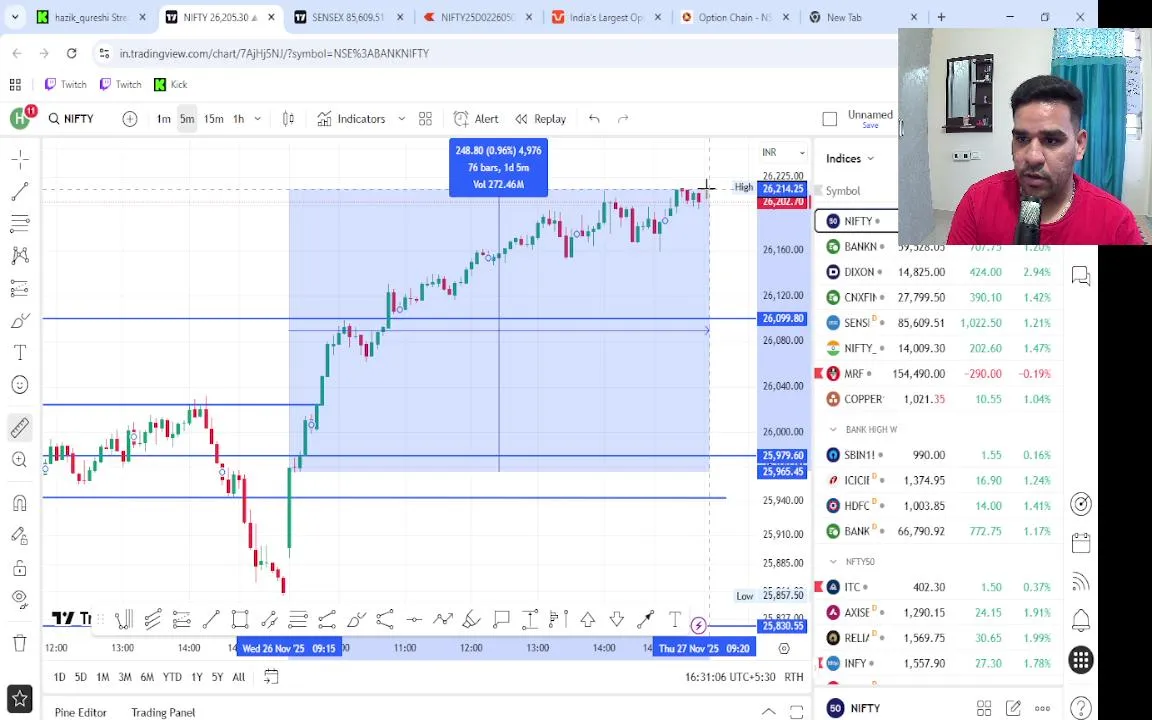
Task: Open the notifications bell icon
Action: click(1081, 621)
